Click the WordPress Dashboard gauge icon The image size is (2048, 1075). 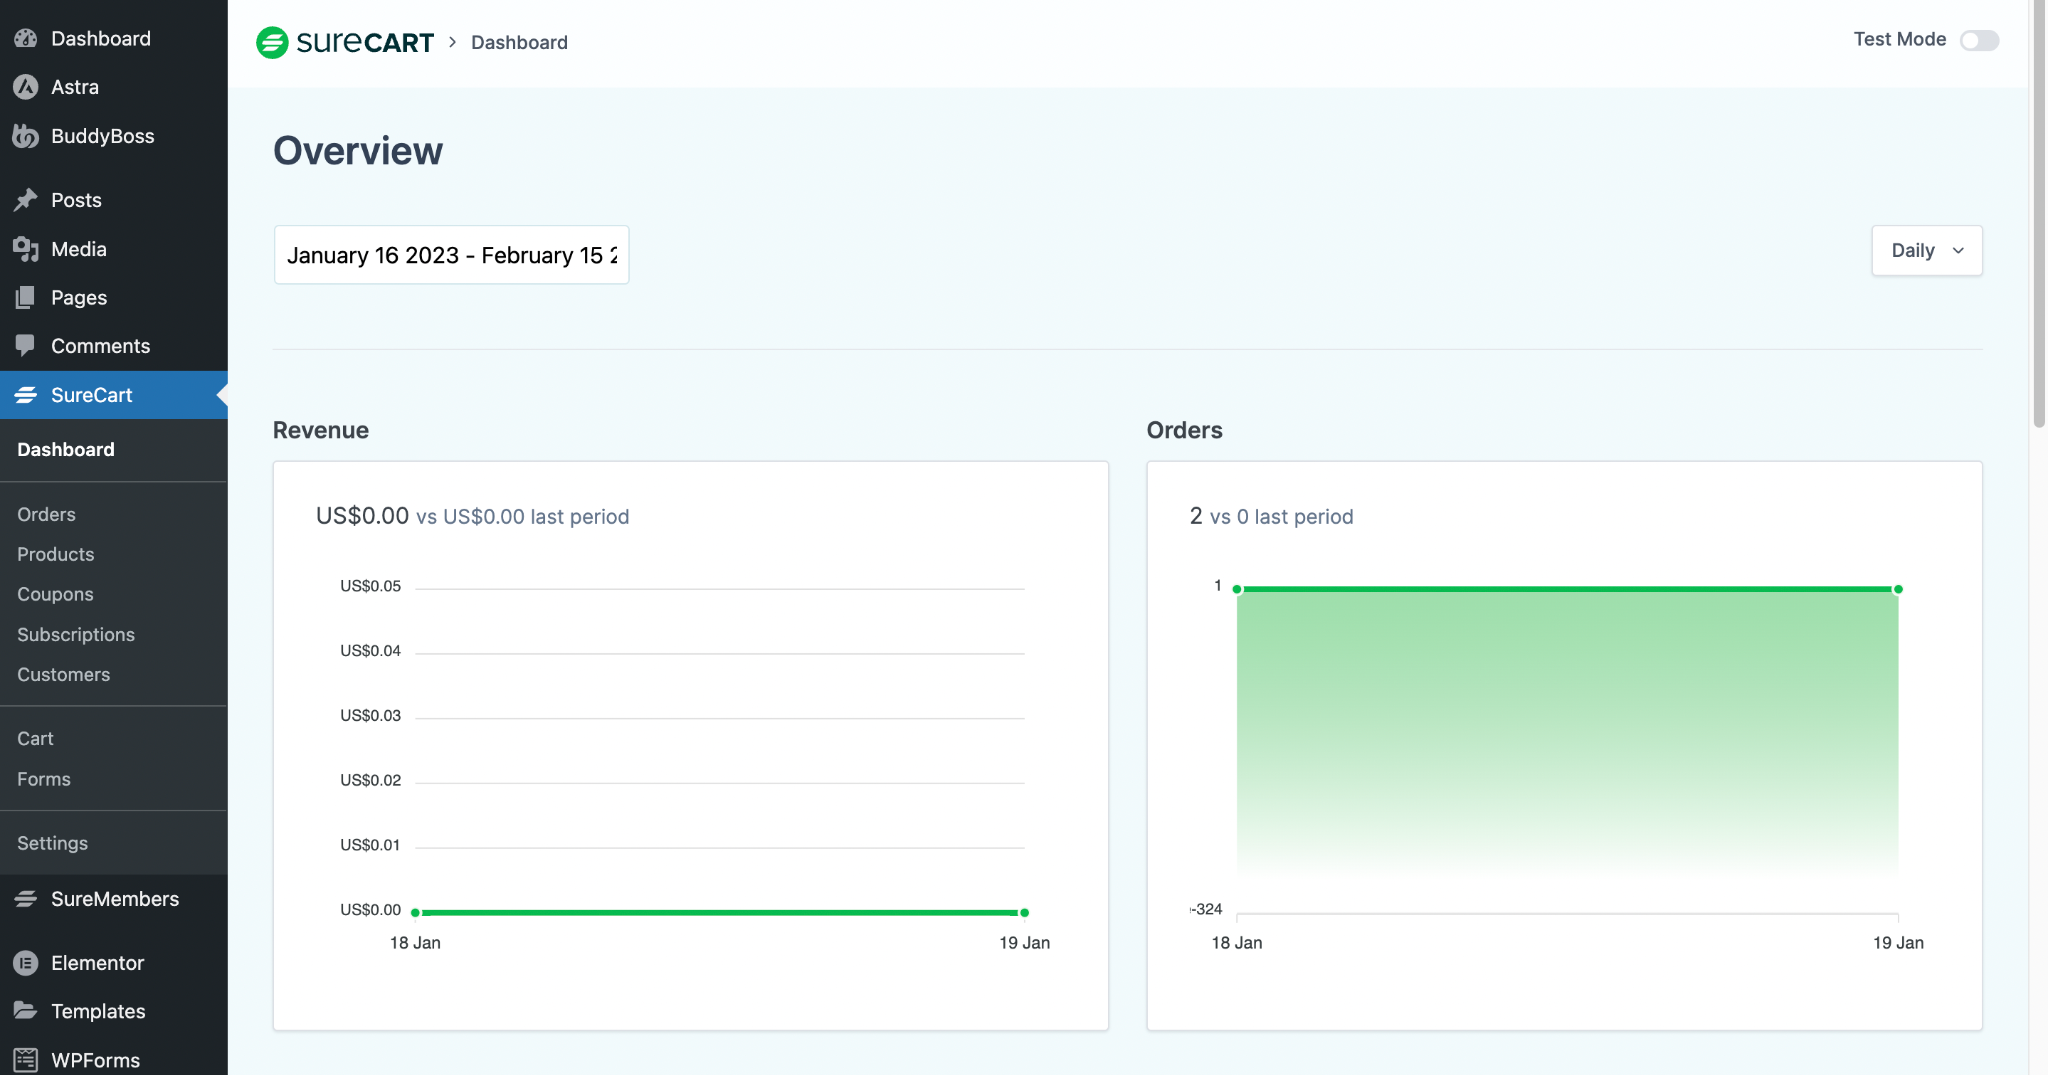click(26, 38)
